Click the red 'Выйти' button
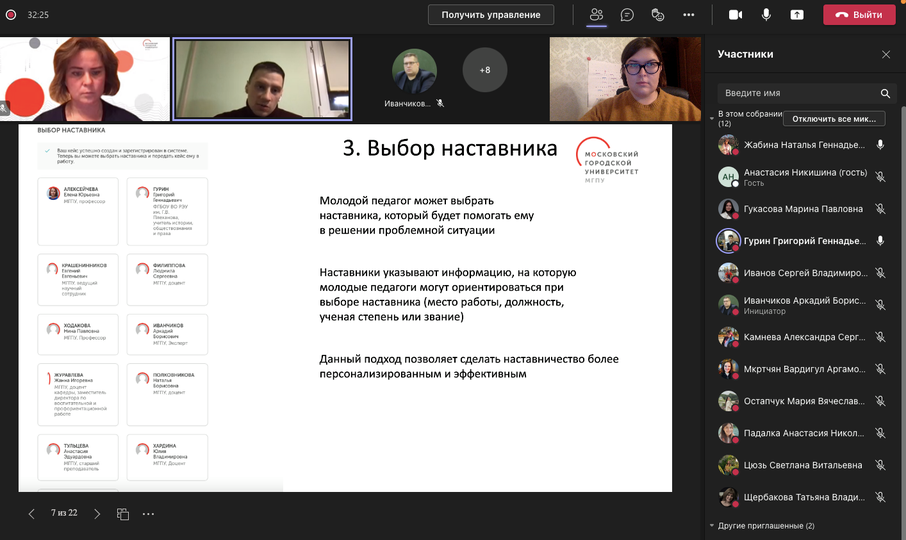This screenshot has width=906, height=540. (859, 15)
